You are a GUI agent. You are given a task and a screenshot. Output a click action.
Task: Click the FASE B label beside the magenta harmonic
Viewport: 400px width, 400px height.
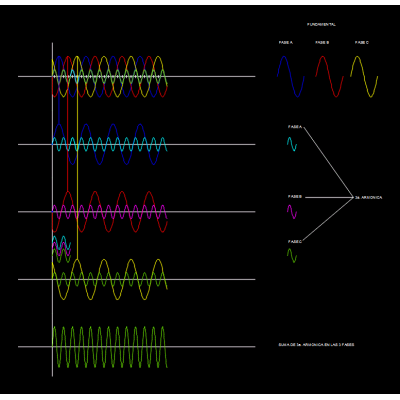coord(295,197)
